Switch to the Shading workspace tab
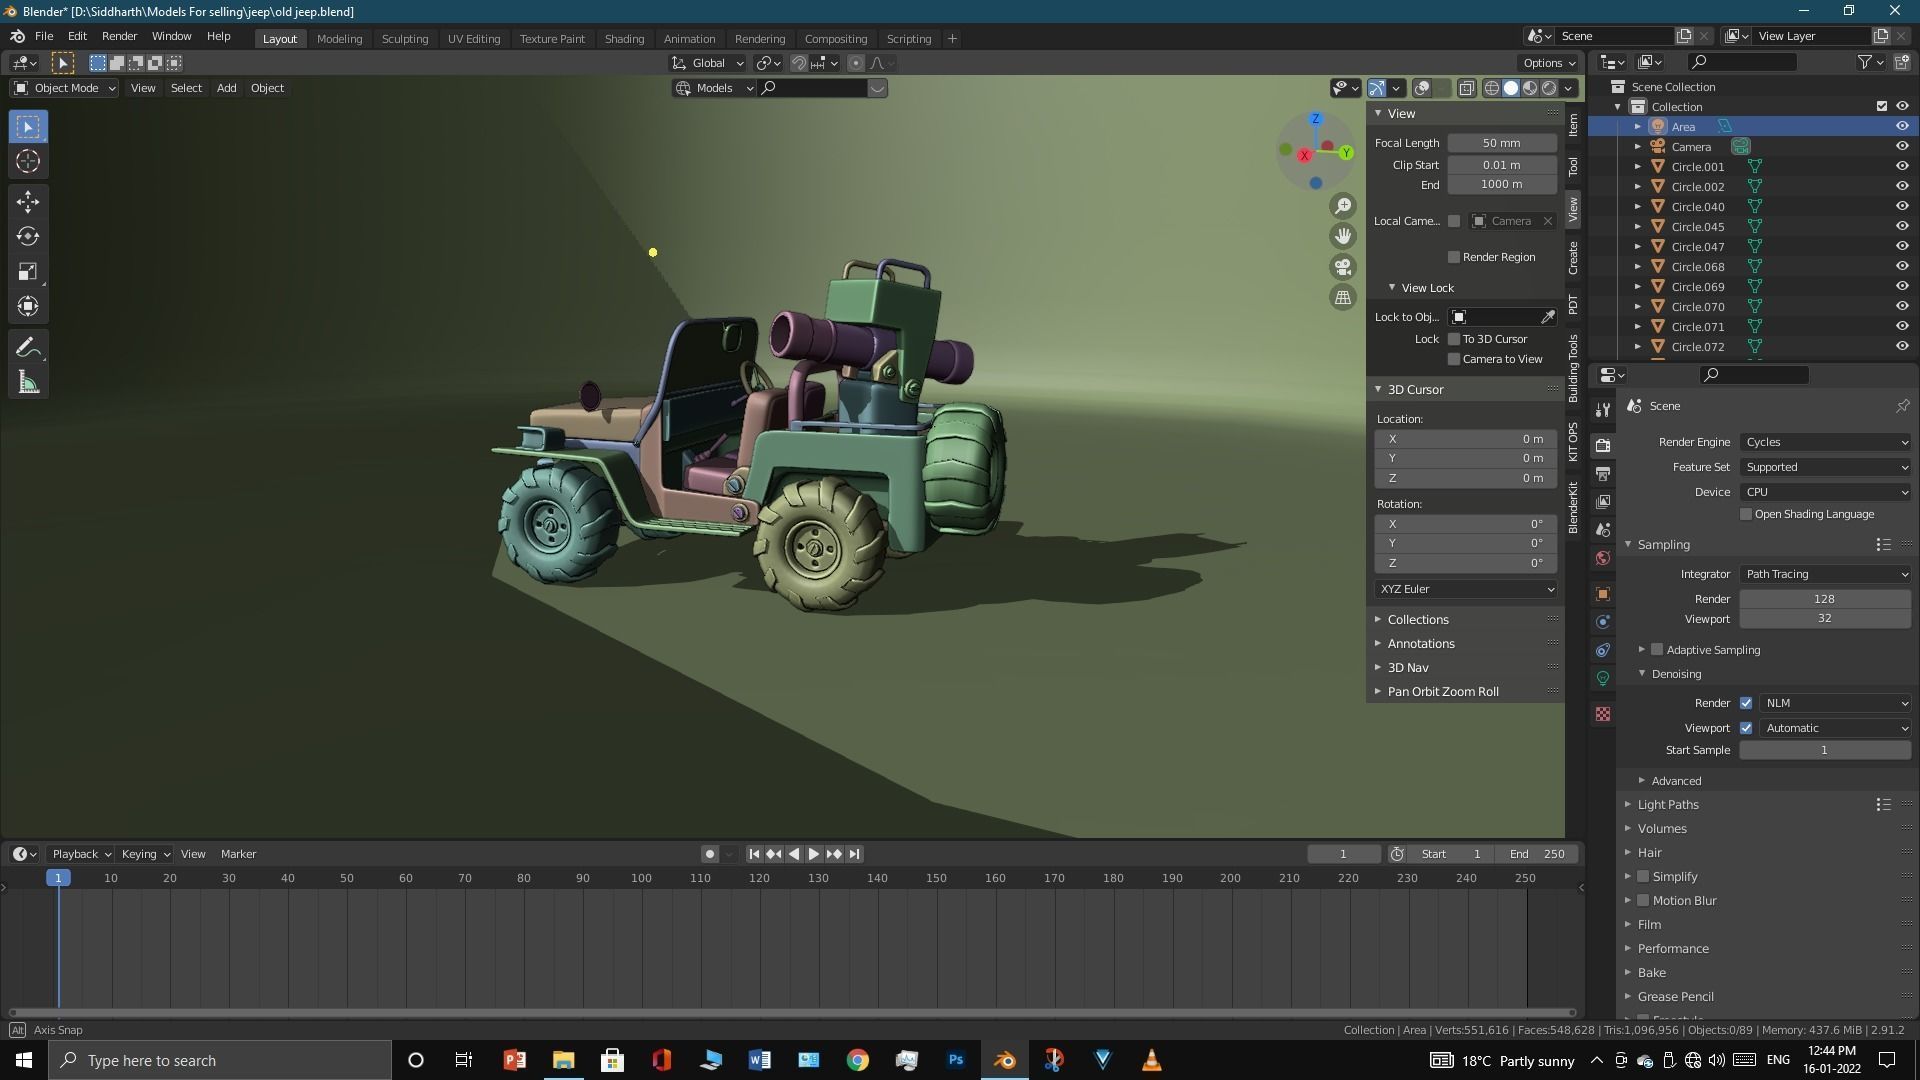The image size is (1920, 1080). 624,38
